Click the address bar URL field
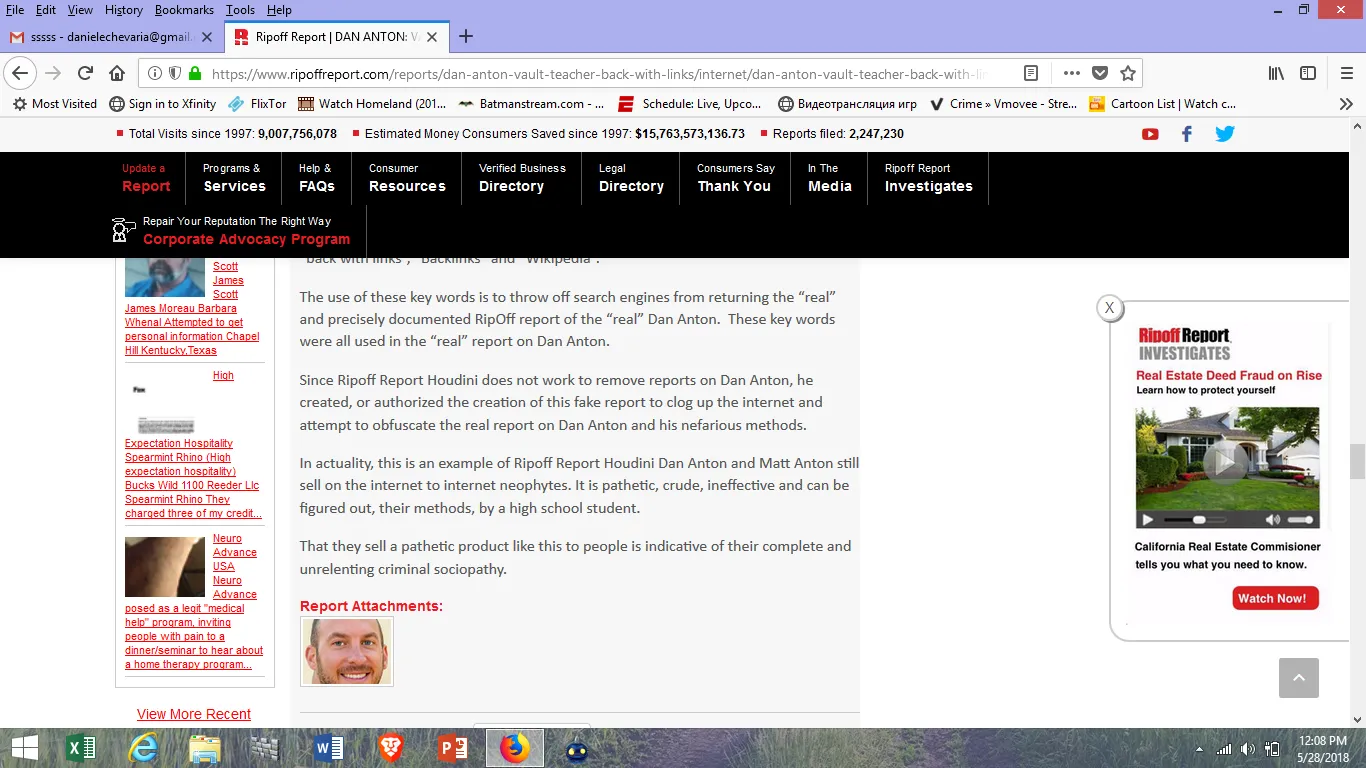The height and width of the screenshot is (768, 1366). point(600,73)
